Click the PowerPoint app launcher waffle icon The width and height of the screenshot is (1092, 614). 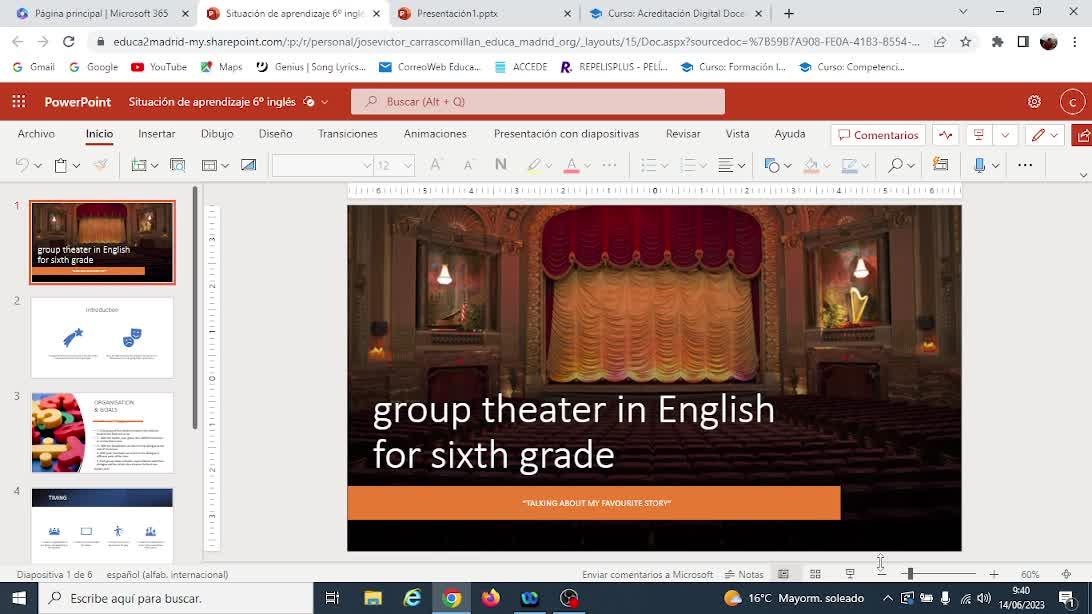click(19, 102)
